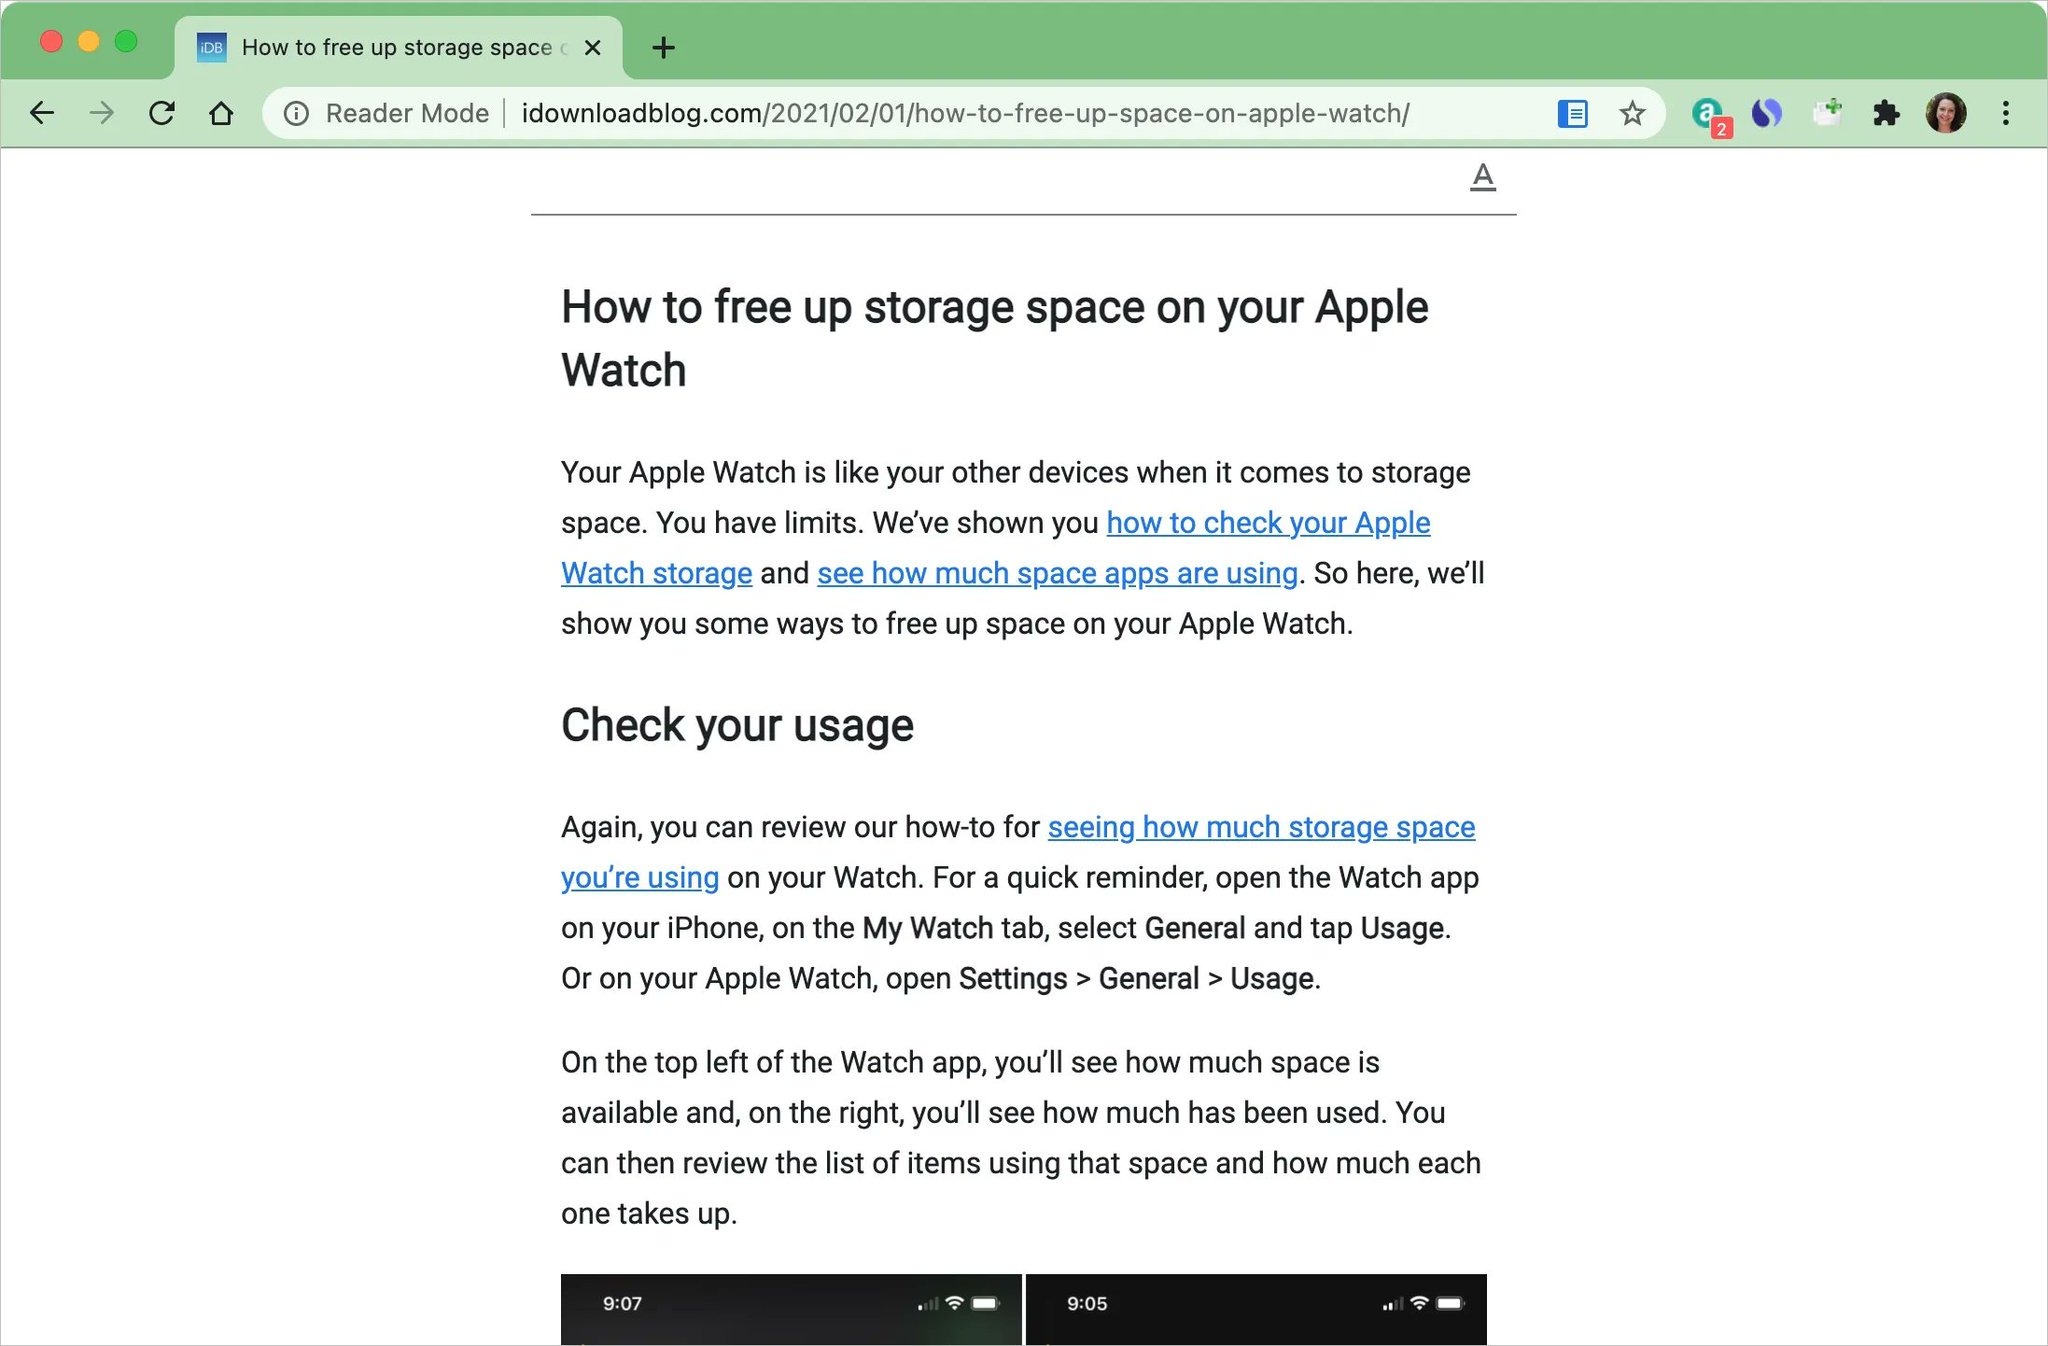This screenshot has height=1346, width=2048.
Task: Select the iDB article tab
Action: 396,47
